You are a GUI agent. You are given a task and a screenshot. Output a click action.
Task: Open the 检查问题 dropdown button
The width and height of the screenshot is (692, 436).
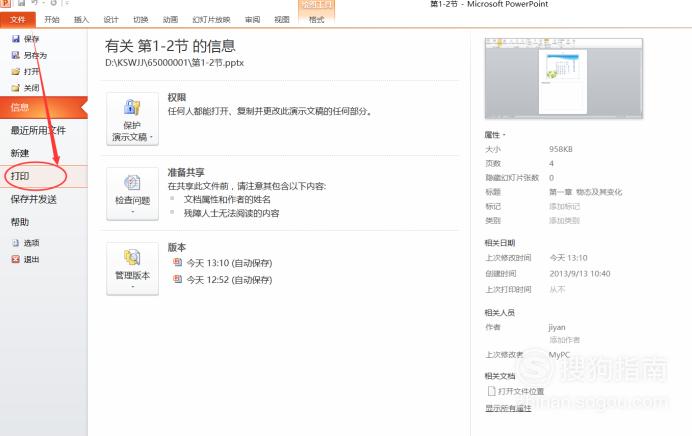tap(132, 194)
